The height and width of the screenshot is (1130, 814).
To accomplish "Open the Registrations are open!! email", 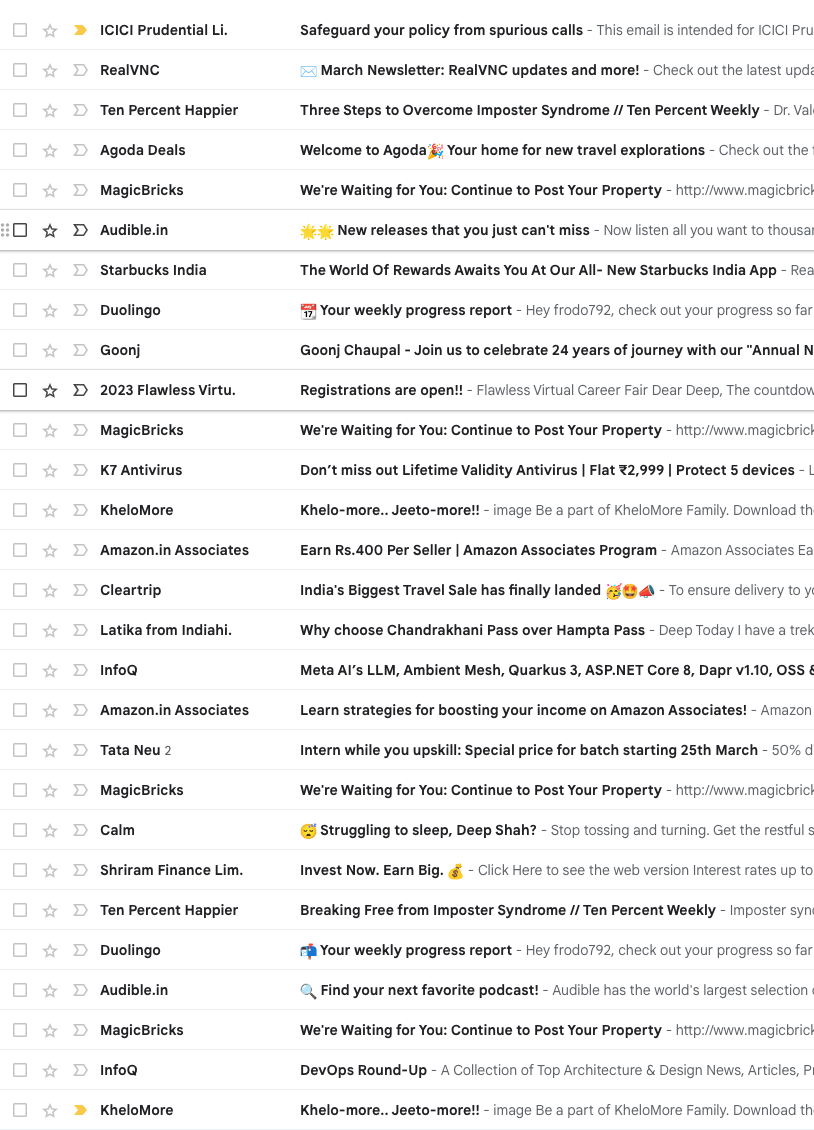I will 382,390.
